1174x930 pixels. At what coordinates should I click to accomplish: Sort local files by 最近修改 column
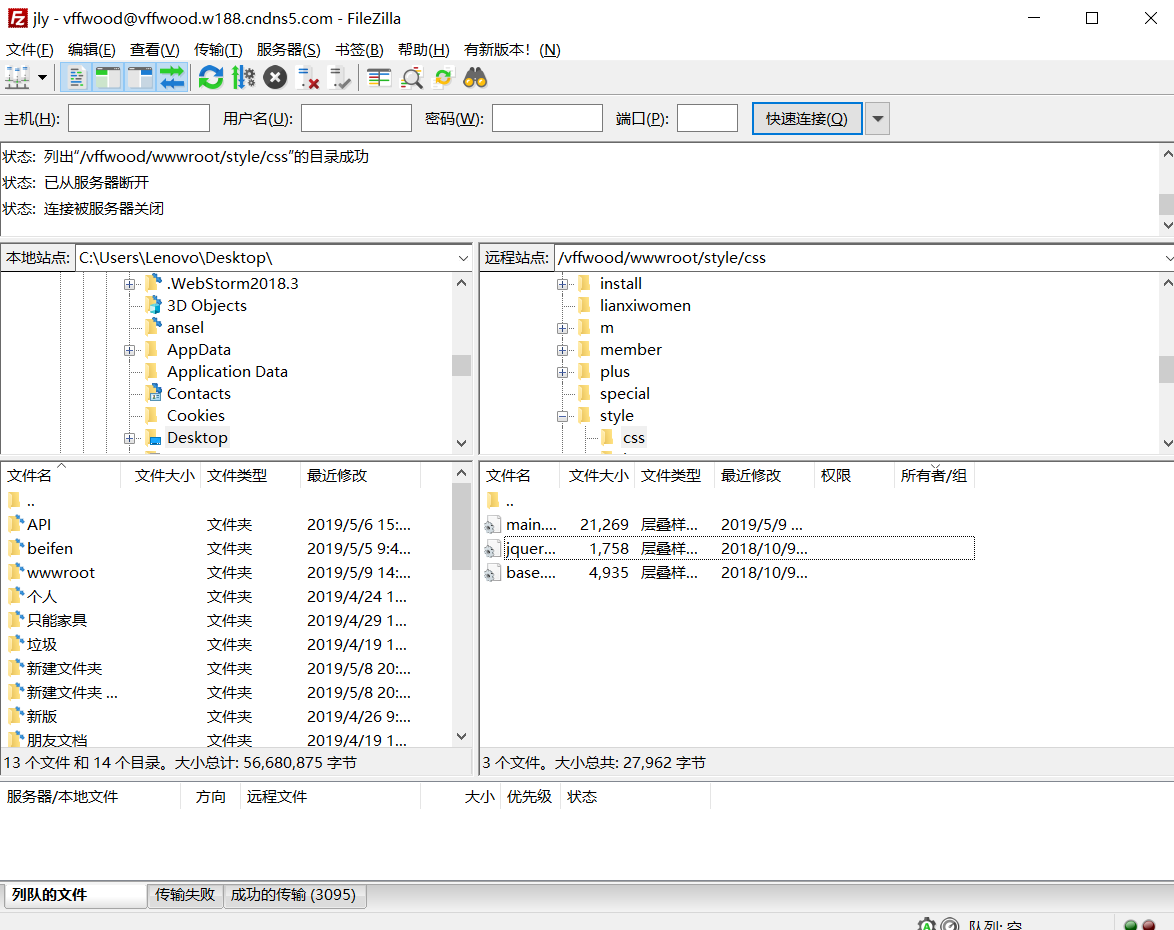(360, 475)
